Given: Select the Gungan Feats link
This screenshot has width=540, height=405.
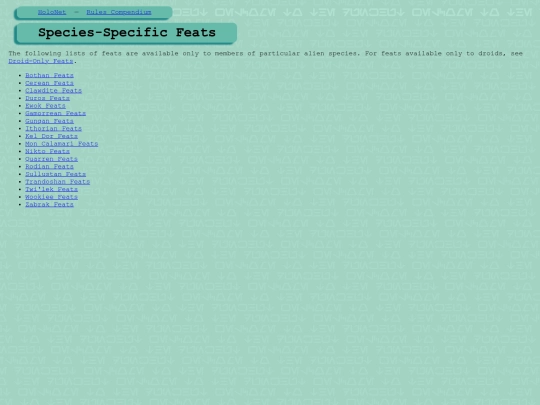Looking at the screenshot, I should pyautogui.click(x=49, y=121).
